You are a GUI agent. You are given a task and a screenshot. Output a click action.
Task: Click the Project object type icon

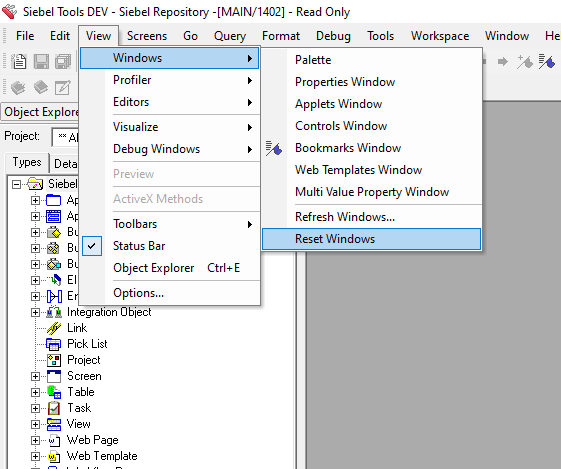pos(54,360)
